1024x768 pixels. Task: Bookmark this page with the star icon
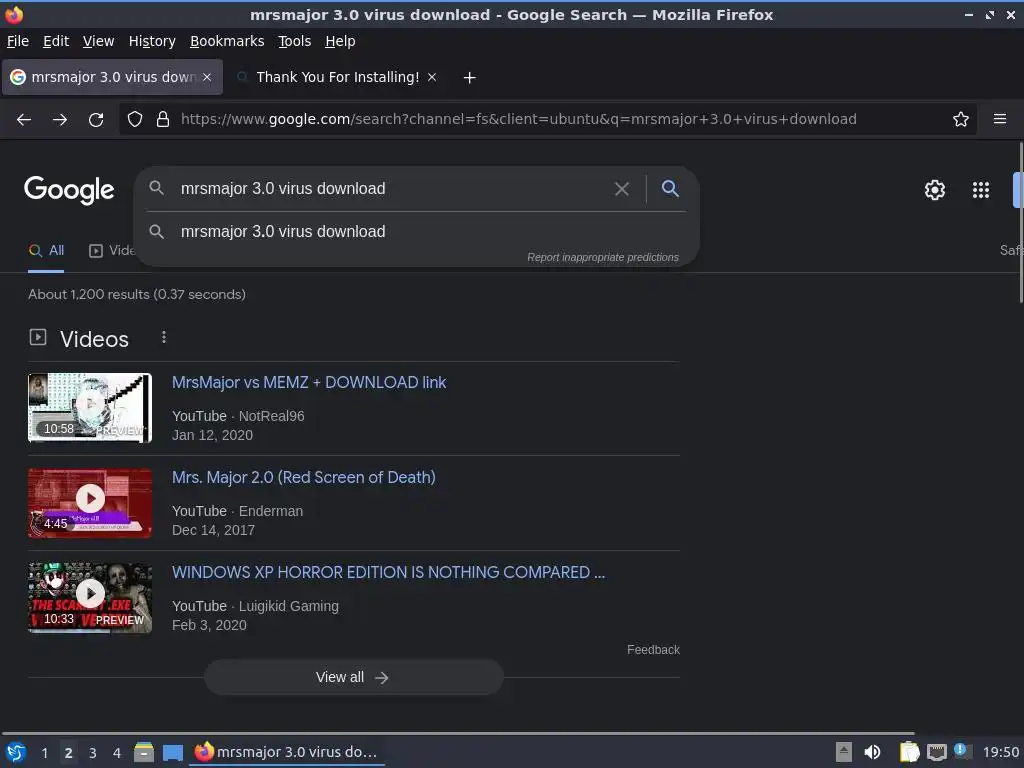coord(961,119)
